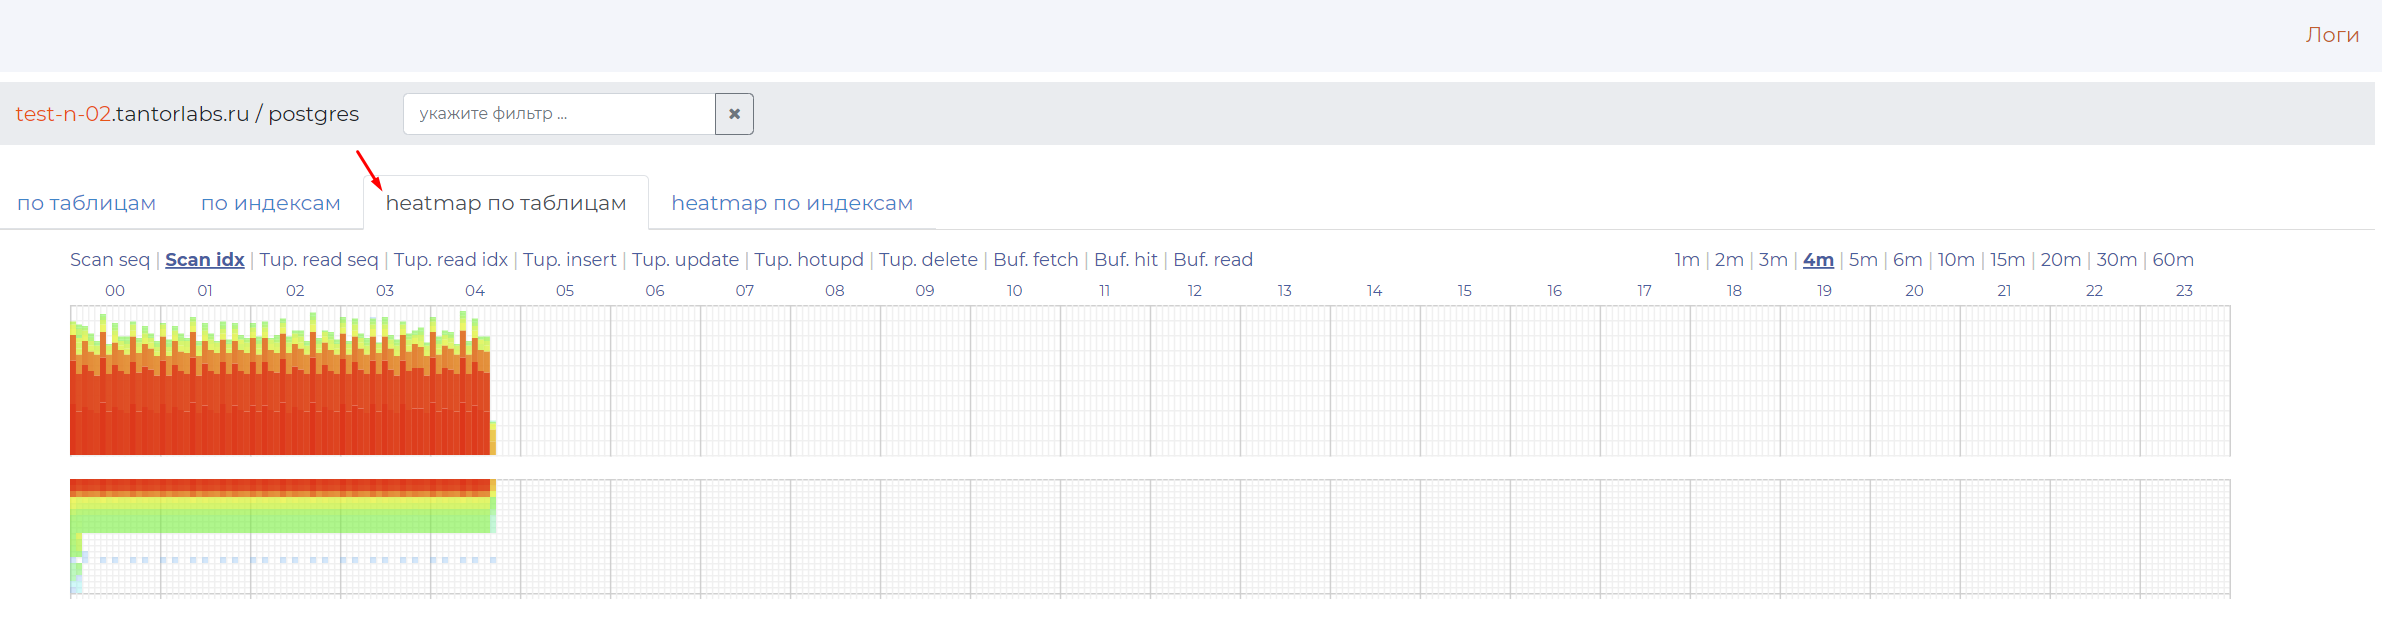Click the hour 12 timeline label
The width and height of the screenshot is (2382, 626).
(1194, 291)
